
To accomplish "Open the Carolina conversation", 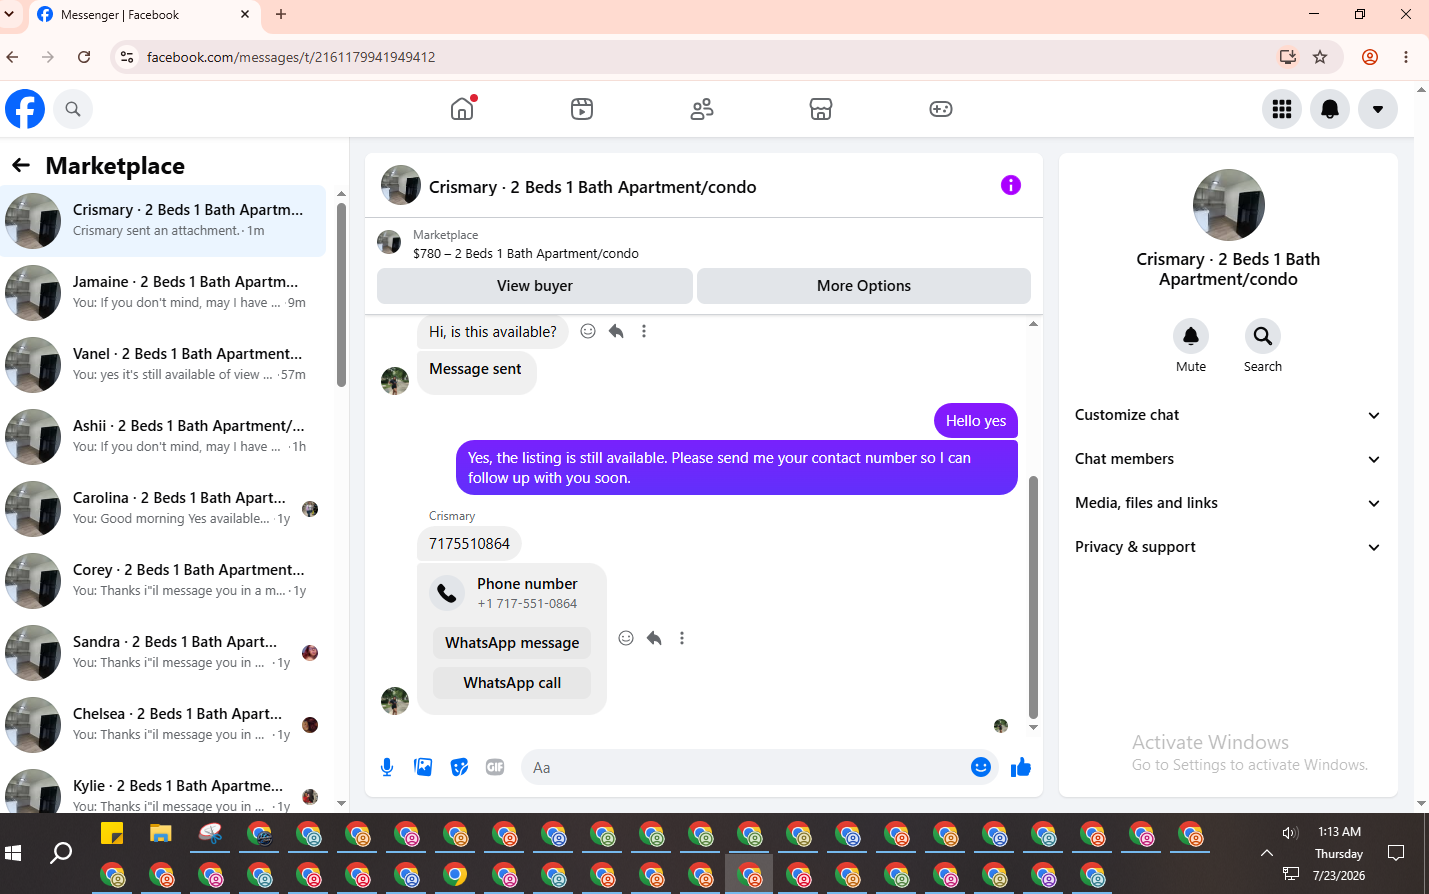I will coord(164,509).
